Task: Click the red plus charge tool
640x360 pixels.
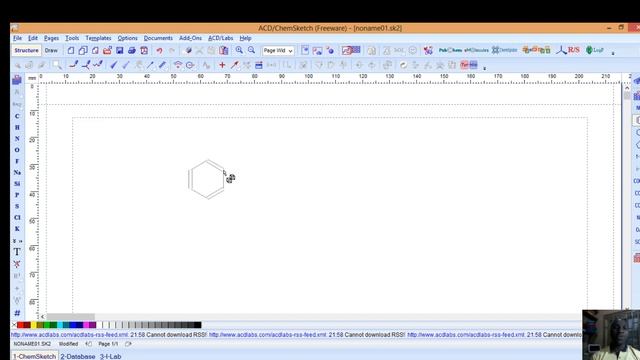Action: (x=222, y=65)
